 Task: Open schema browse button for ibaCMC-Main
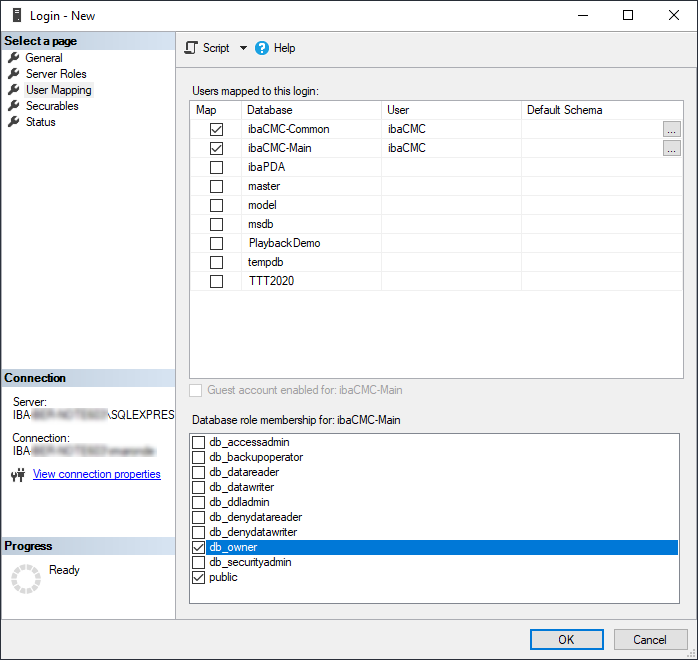[x=671, y=148]
